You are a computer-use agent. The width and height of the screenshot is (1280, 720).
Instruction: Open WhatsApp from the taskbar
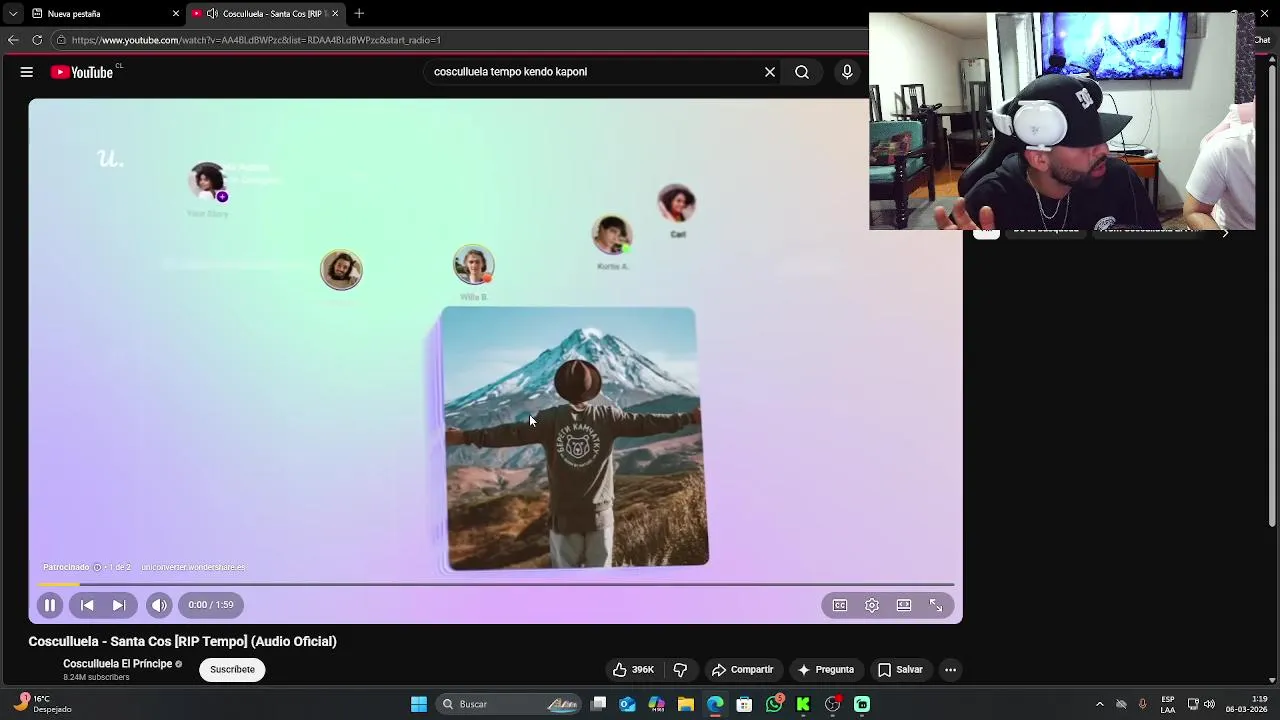(x=774, y=704)
